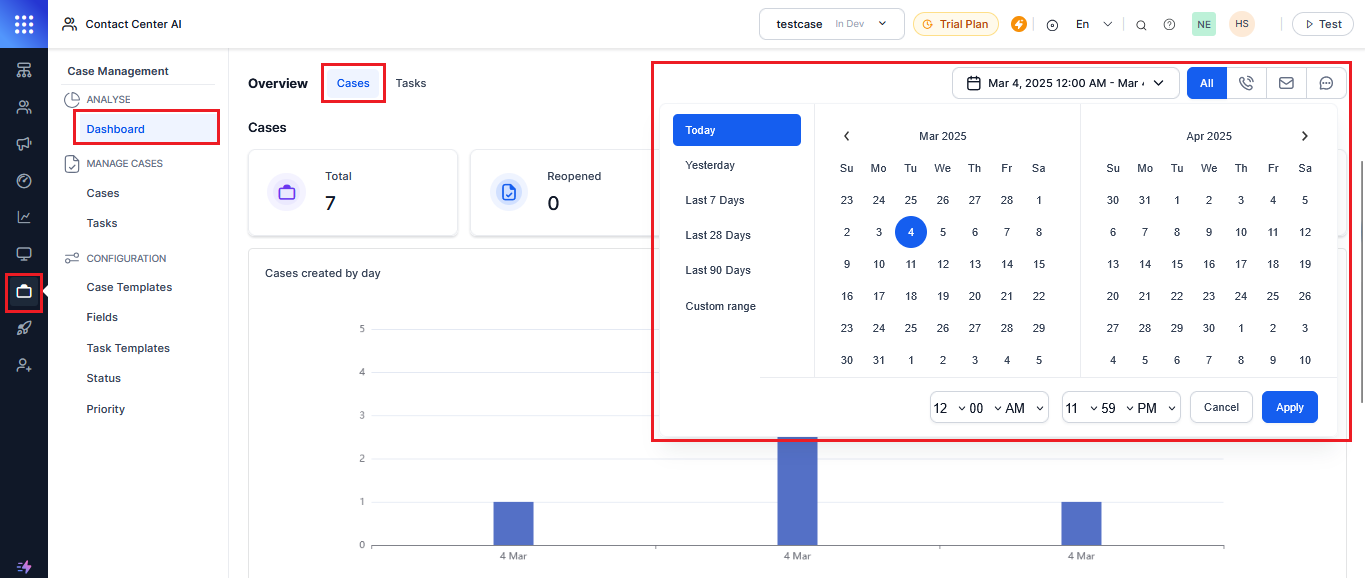Click the Apply button
This screenshot has width=1365, height=578.
coord(1289,407)
